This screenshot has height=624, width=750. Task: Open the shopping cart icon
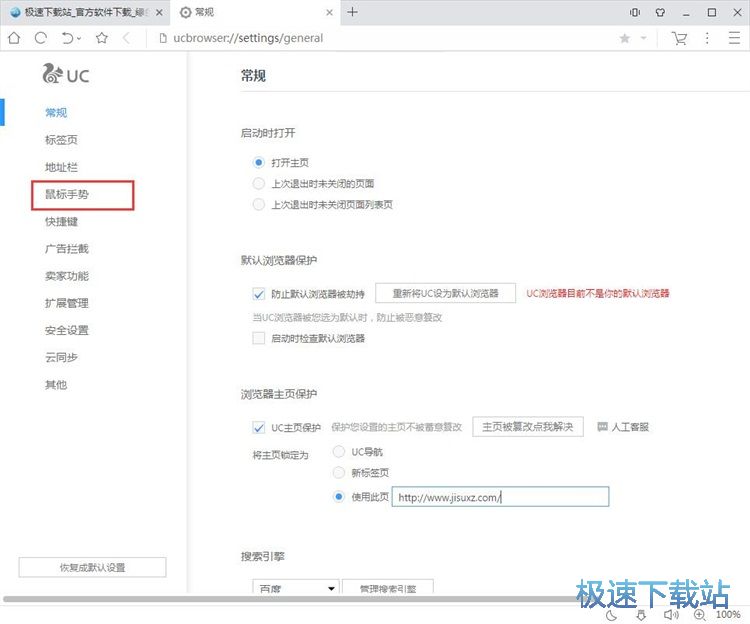click(679, 38)
